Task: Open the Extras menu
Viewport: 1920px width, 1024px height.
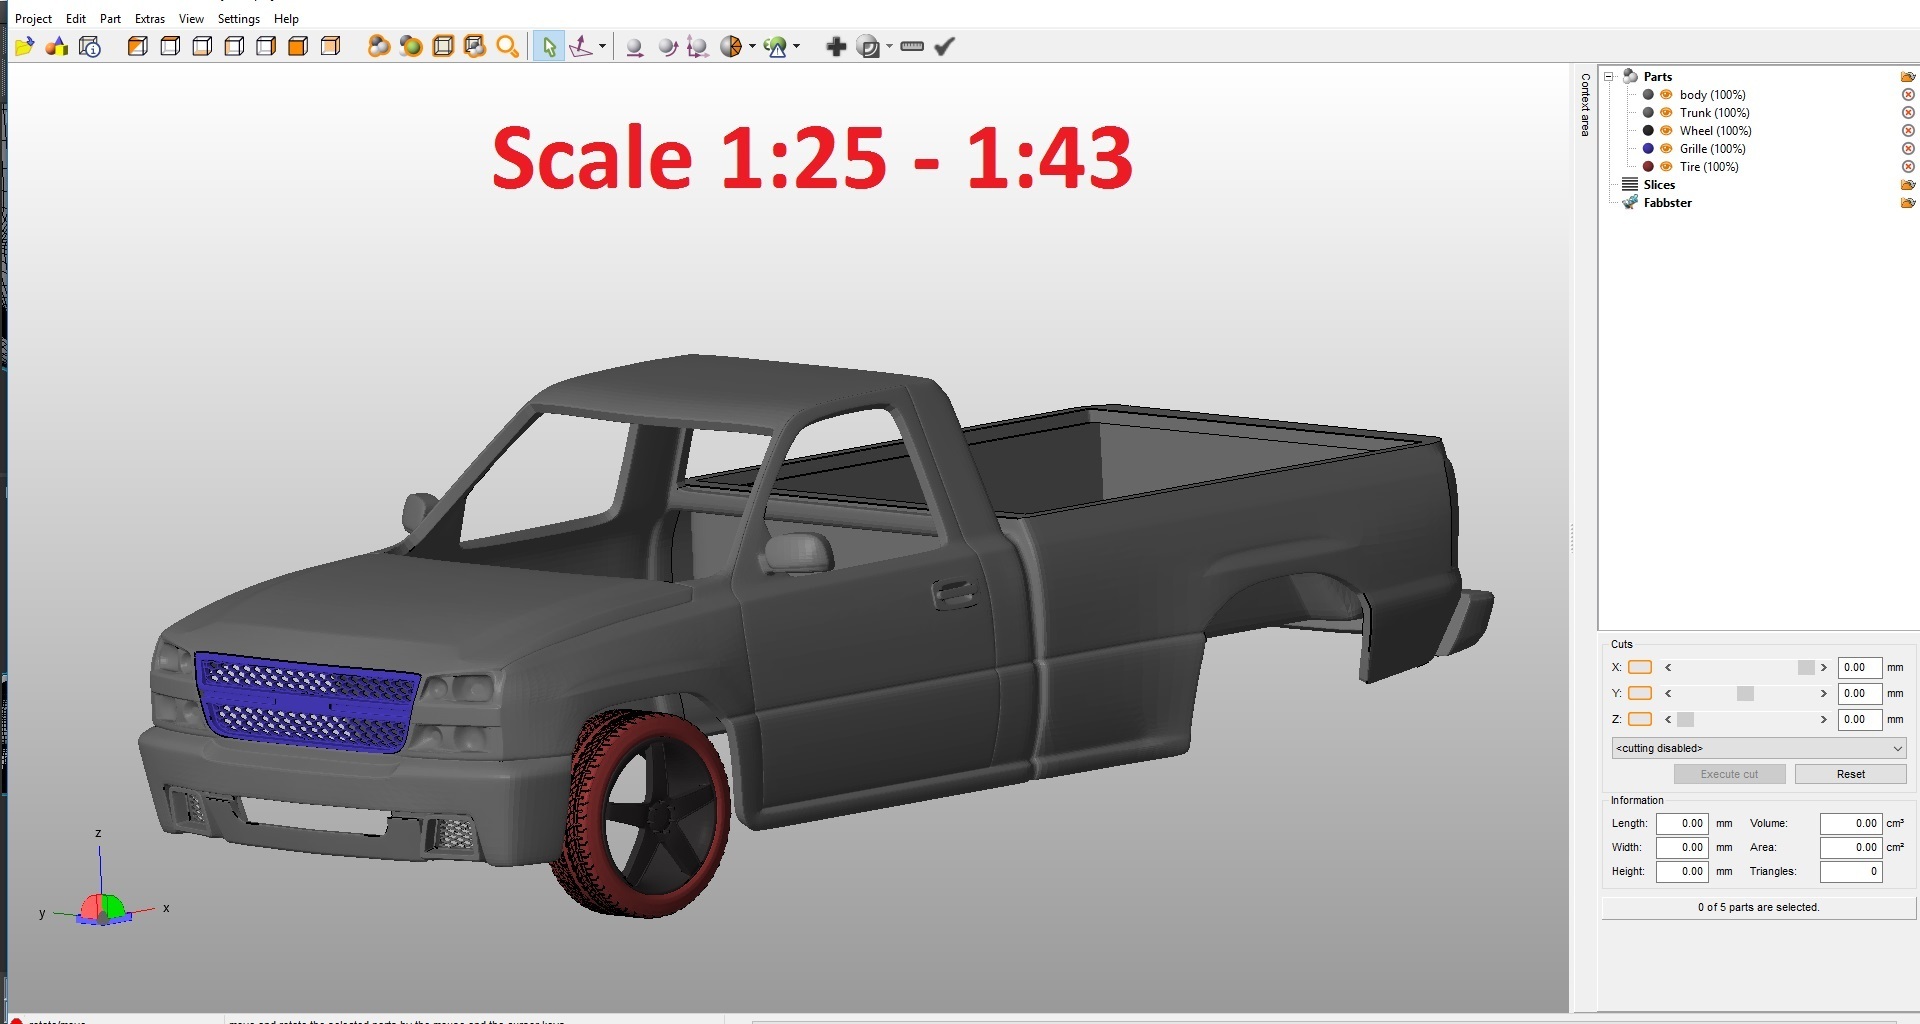Action: click(150, 19)
